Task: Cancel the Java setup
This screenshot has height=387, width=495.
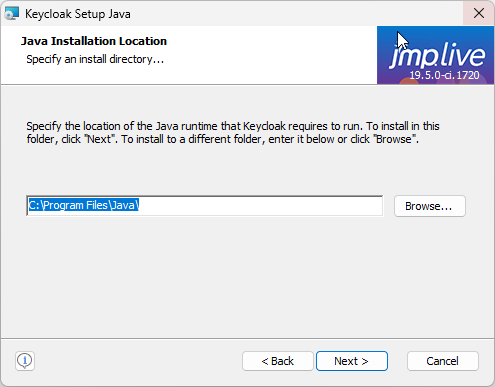Action: [442, 361]
